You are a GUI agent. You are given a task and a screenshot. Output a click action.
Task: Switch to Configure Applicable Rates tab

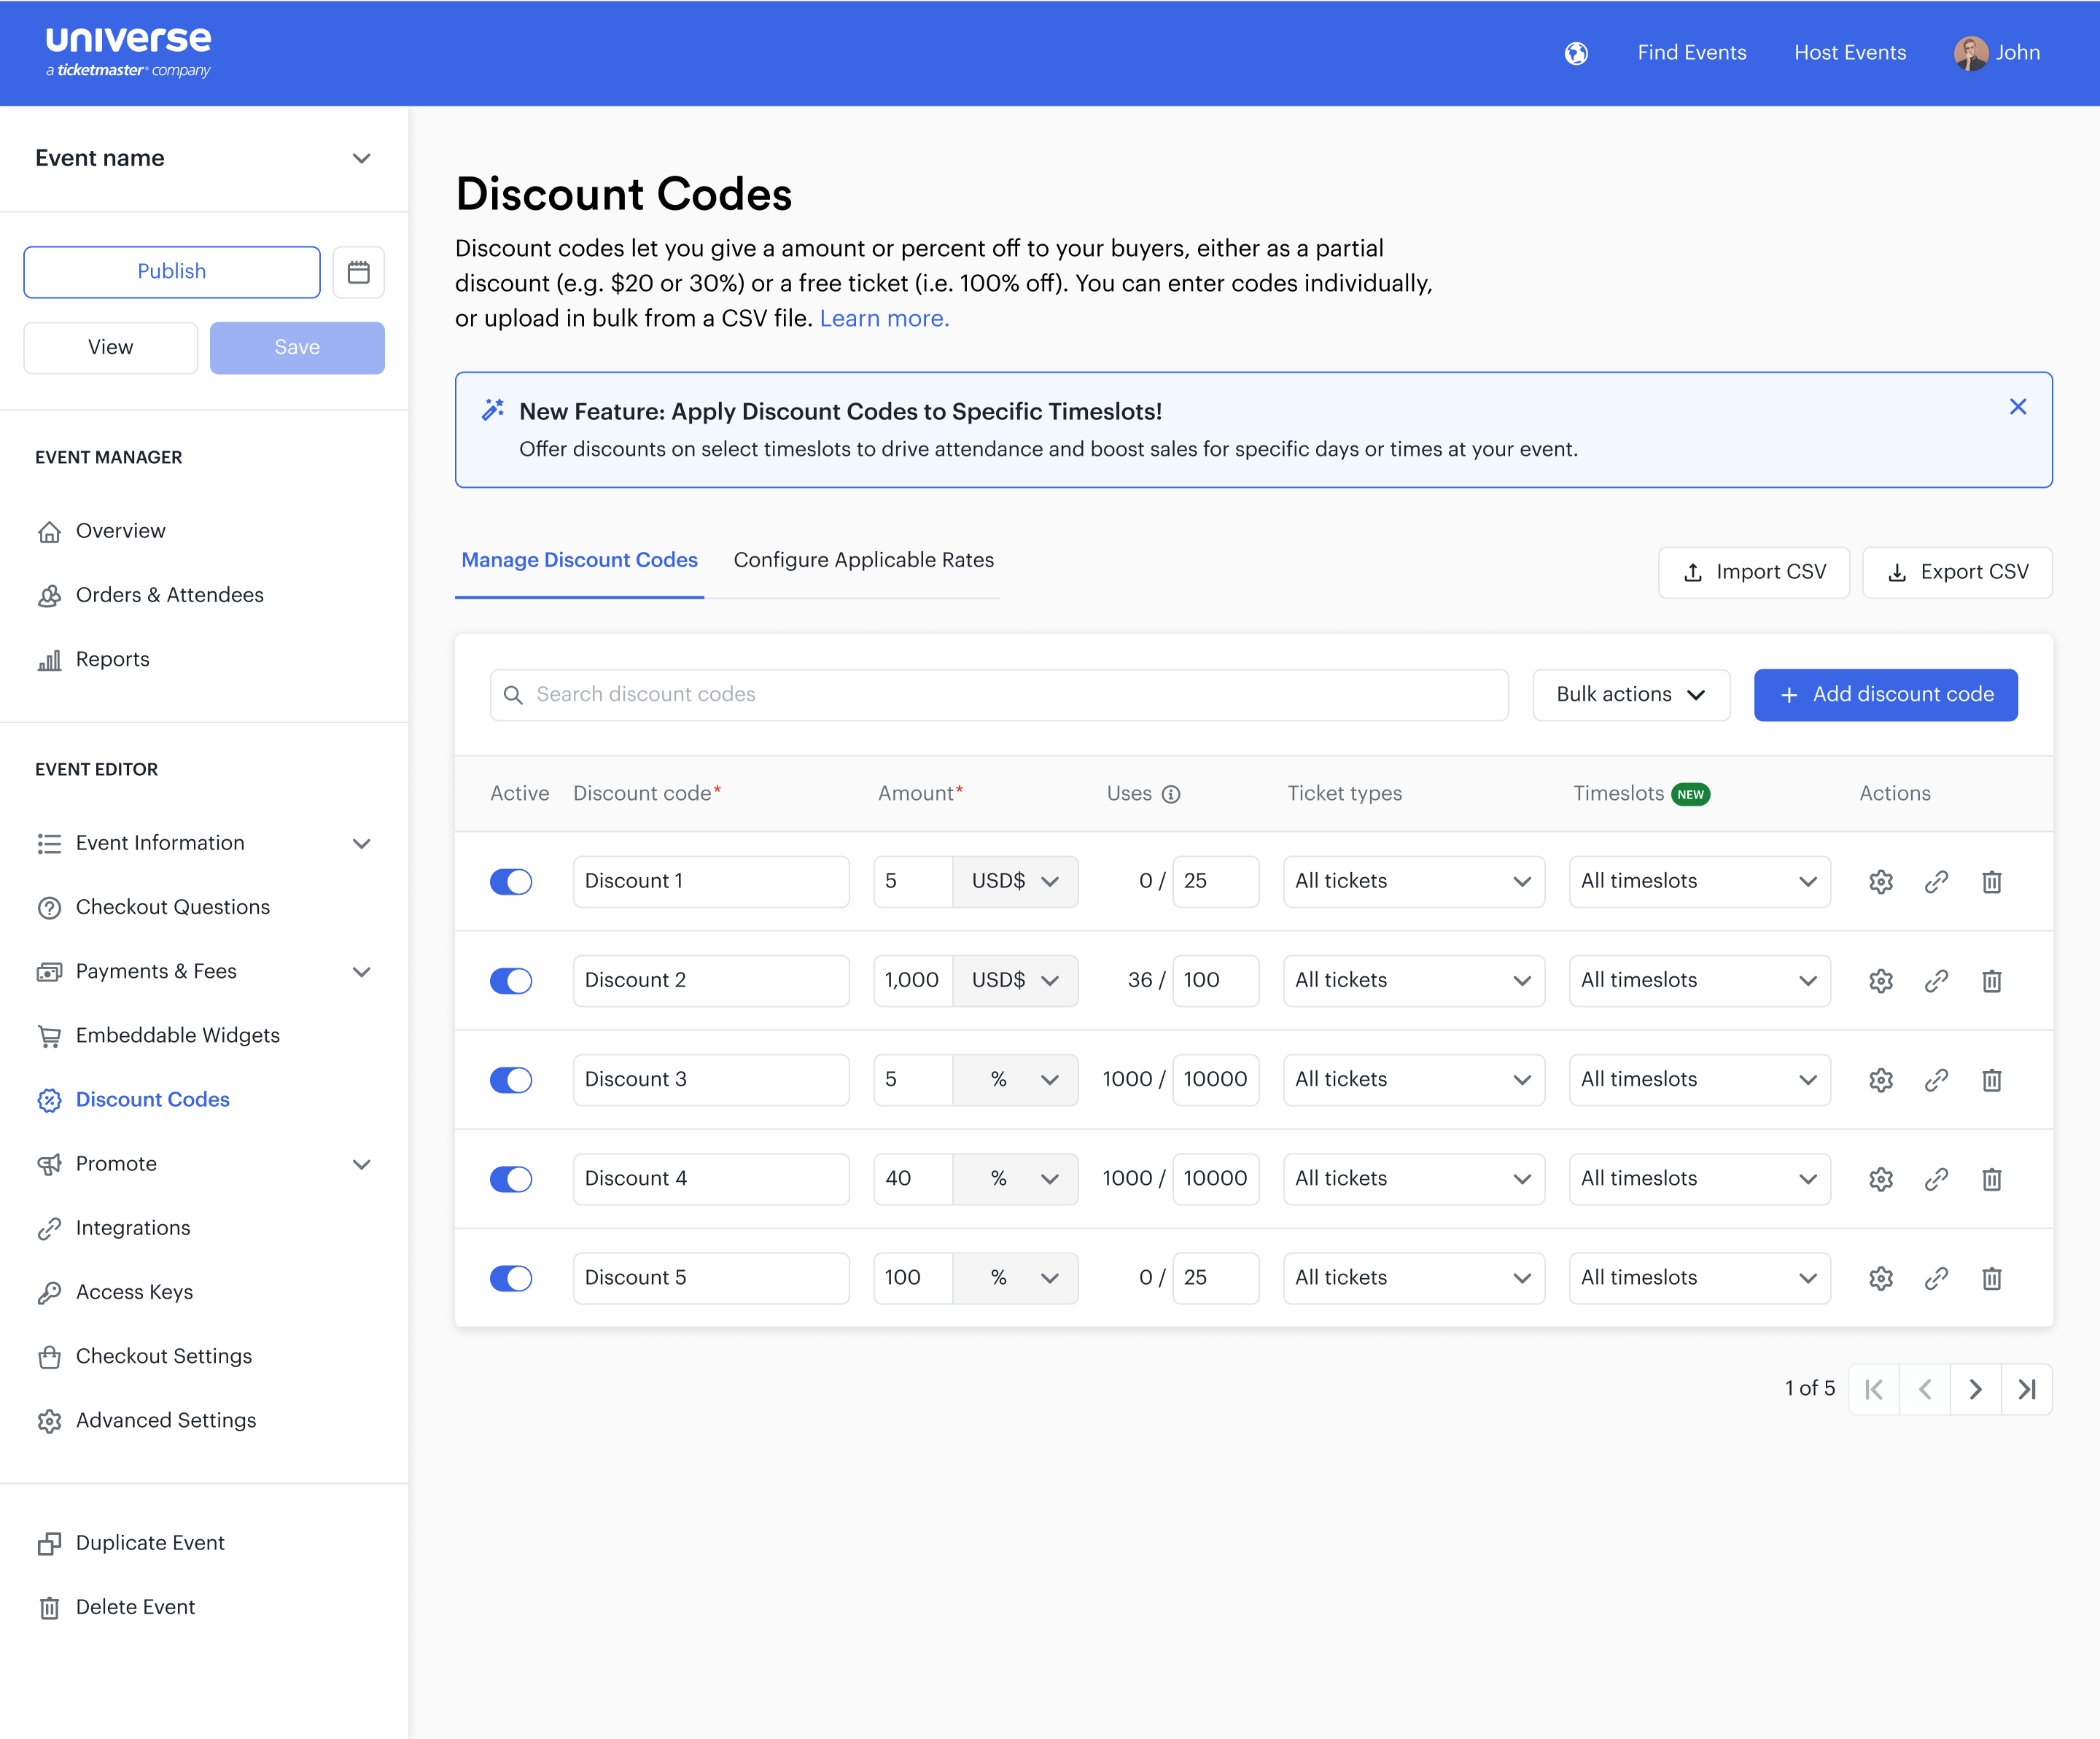pos(863,560)
